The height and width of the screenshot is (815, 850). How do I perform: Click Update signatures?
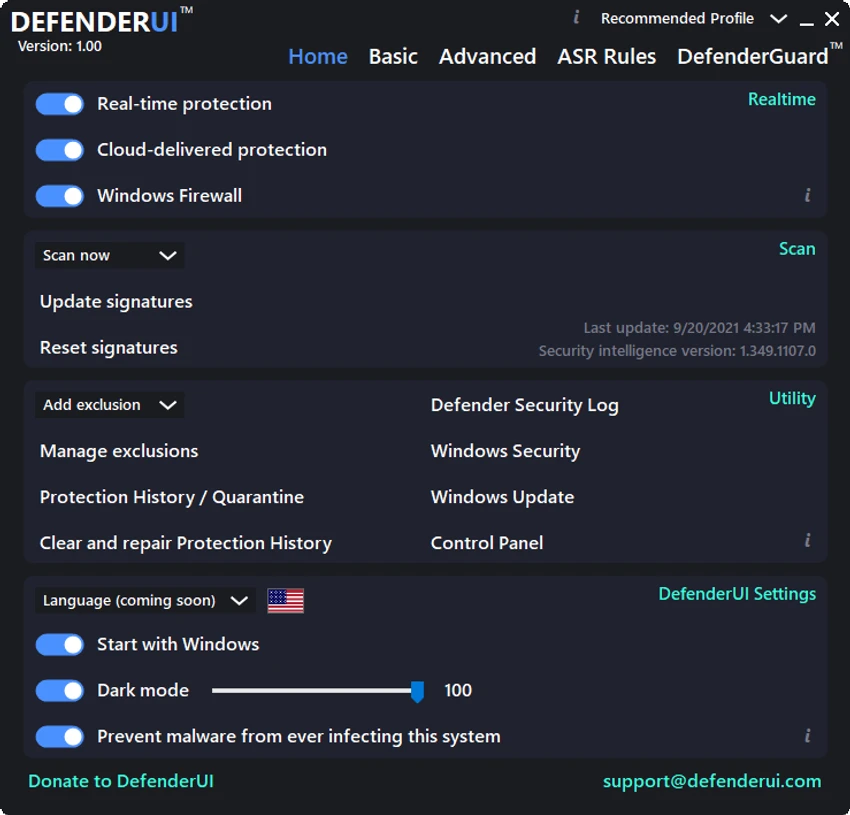tap(116, 301)
